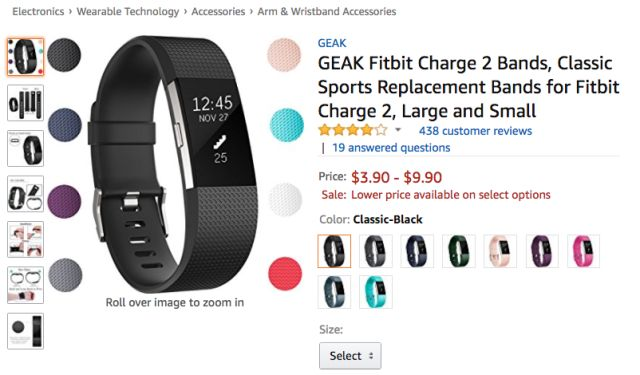The width and height of the screenshot is (640, 375).
Task: Select the teal band color option
Action: 376,292
